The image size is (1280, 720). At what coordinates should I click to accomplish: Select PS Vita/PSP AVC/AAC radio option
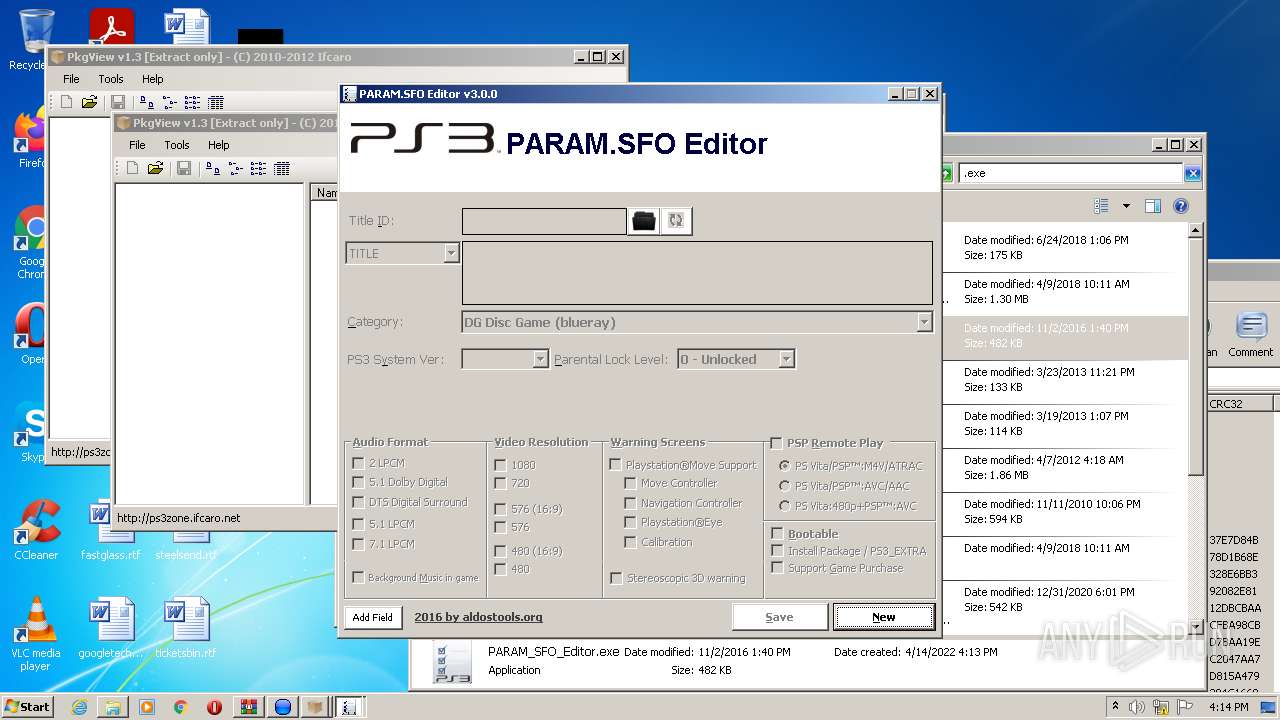785,486
